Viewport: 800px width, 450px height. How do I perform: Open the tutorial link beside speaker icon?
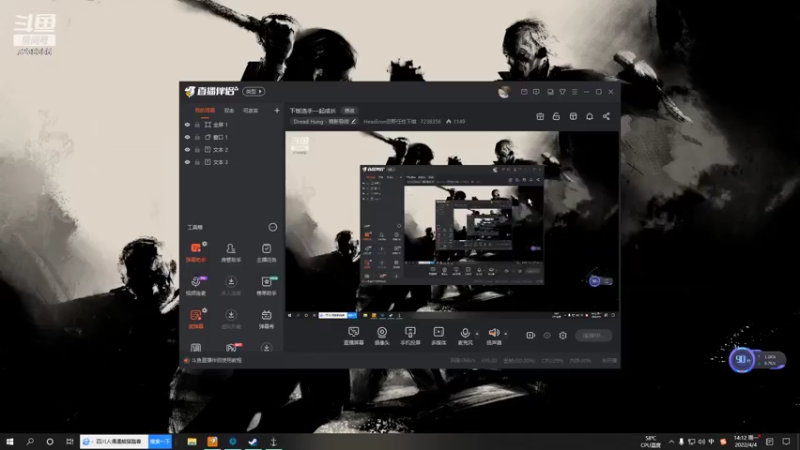217,360
